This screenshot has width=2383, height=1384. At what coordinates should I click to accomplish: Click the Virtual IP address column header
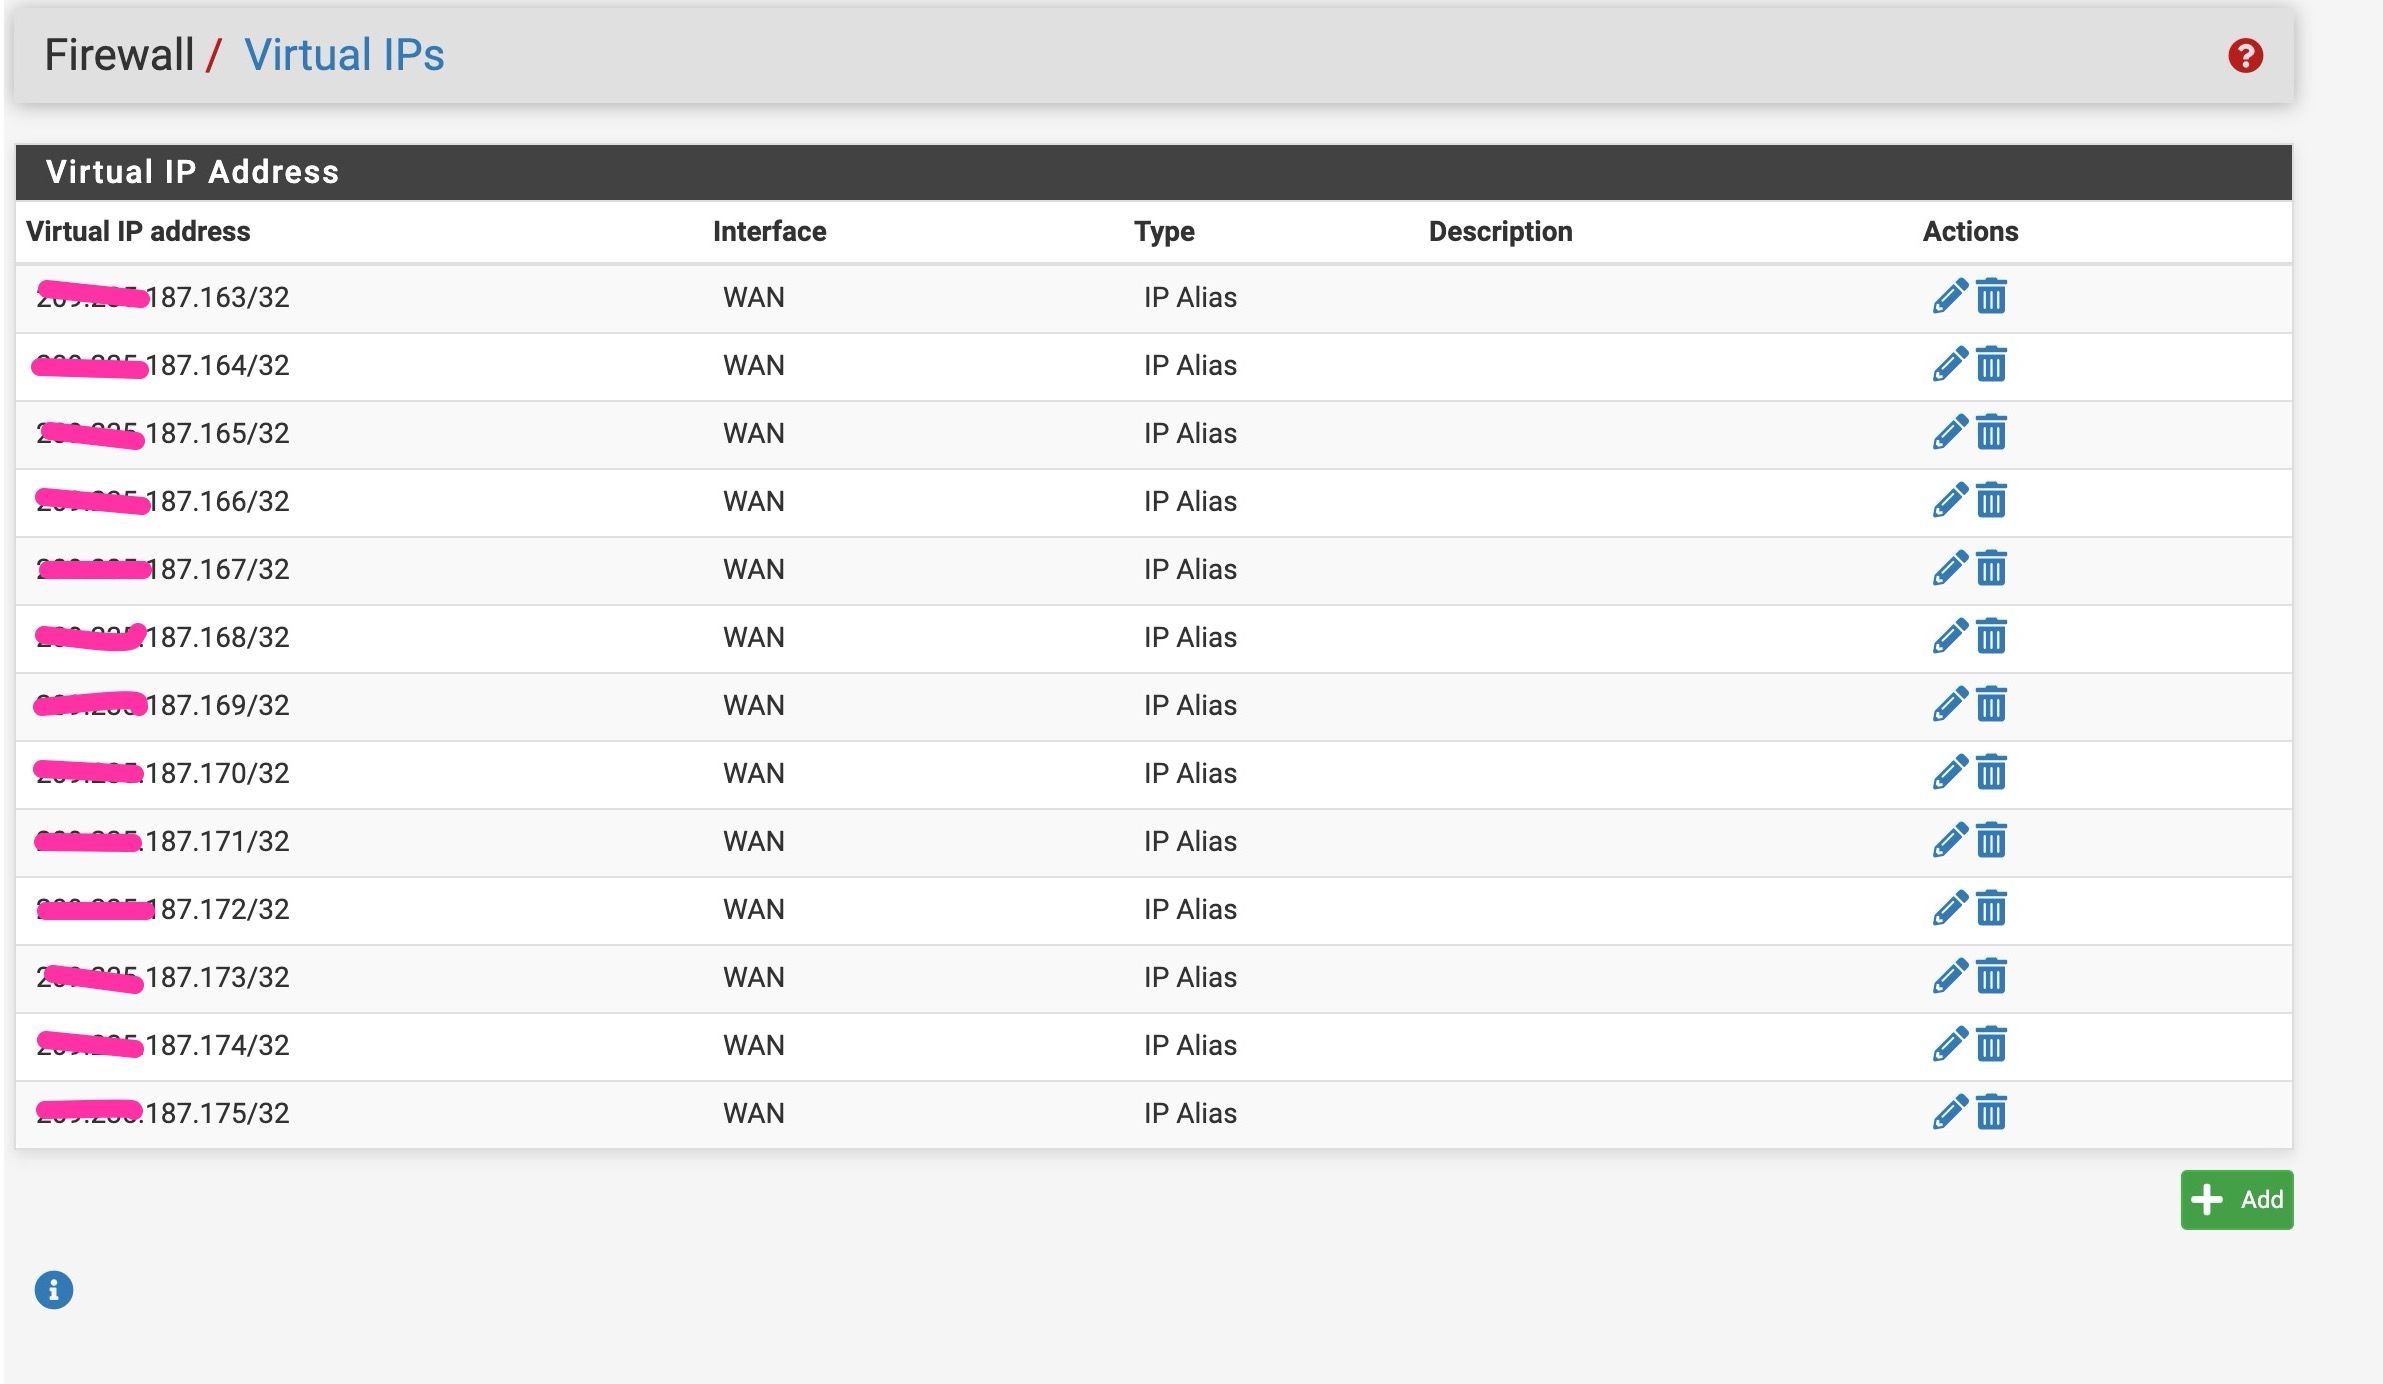coord(138,232)
